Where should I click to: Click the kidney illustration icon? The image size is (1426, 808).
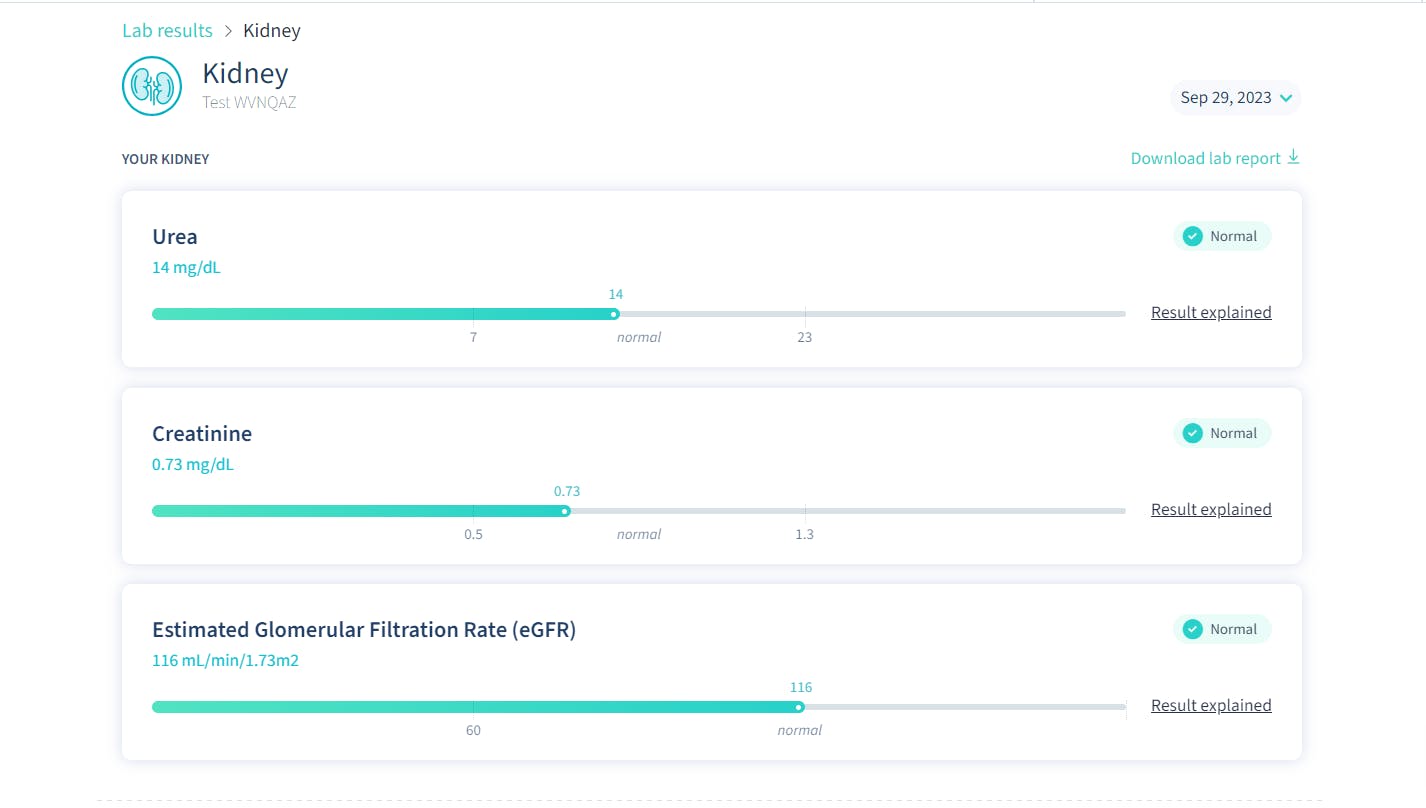click(151, 86)
